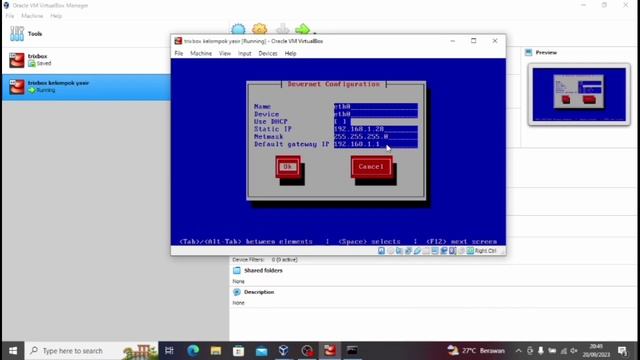
Task: Open Machine menu in VirtualBox Manager
Action: point(32,16)
